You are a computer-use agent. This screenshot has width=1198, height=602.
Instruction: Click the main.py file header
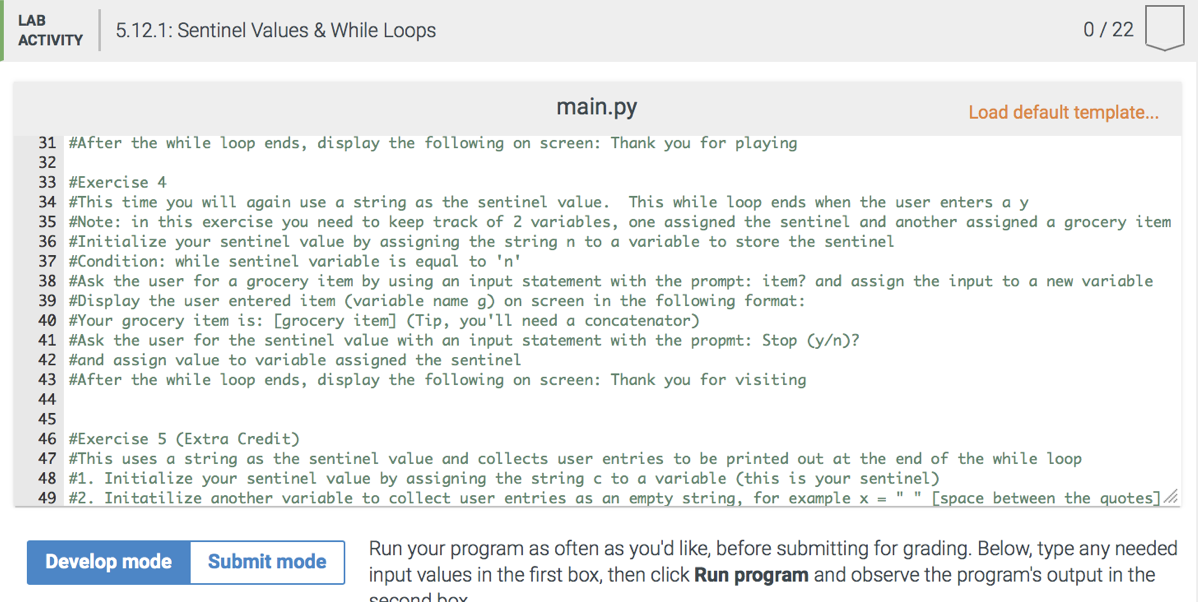click(596, 107)
